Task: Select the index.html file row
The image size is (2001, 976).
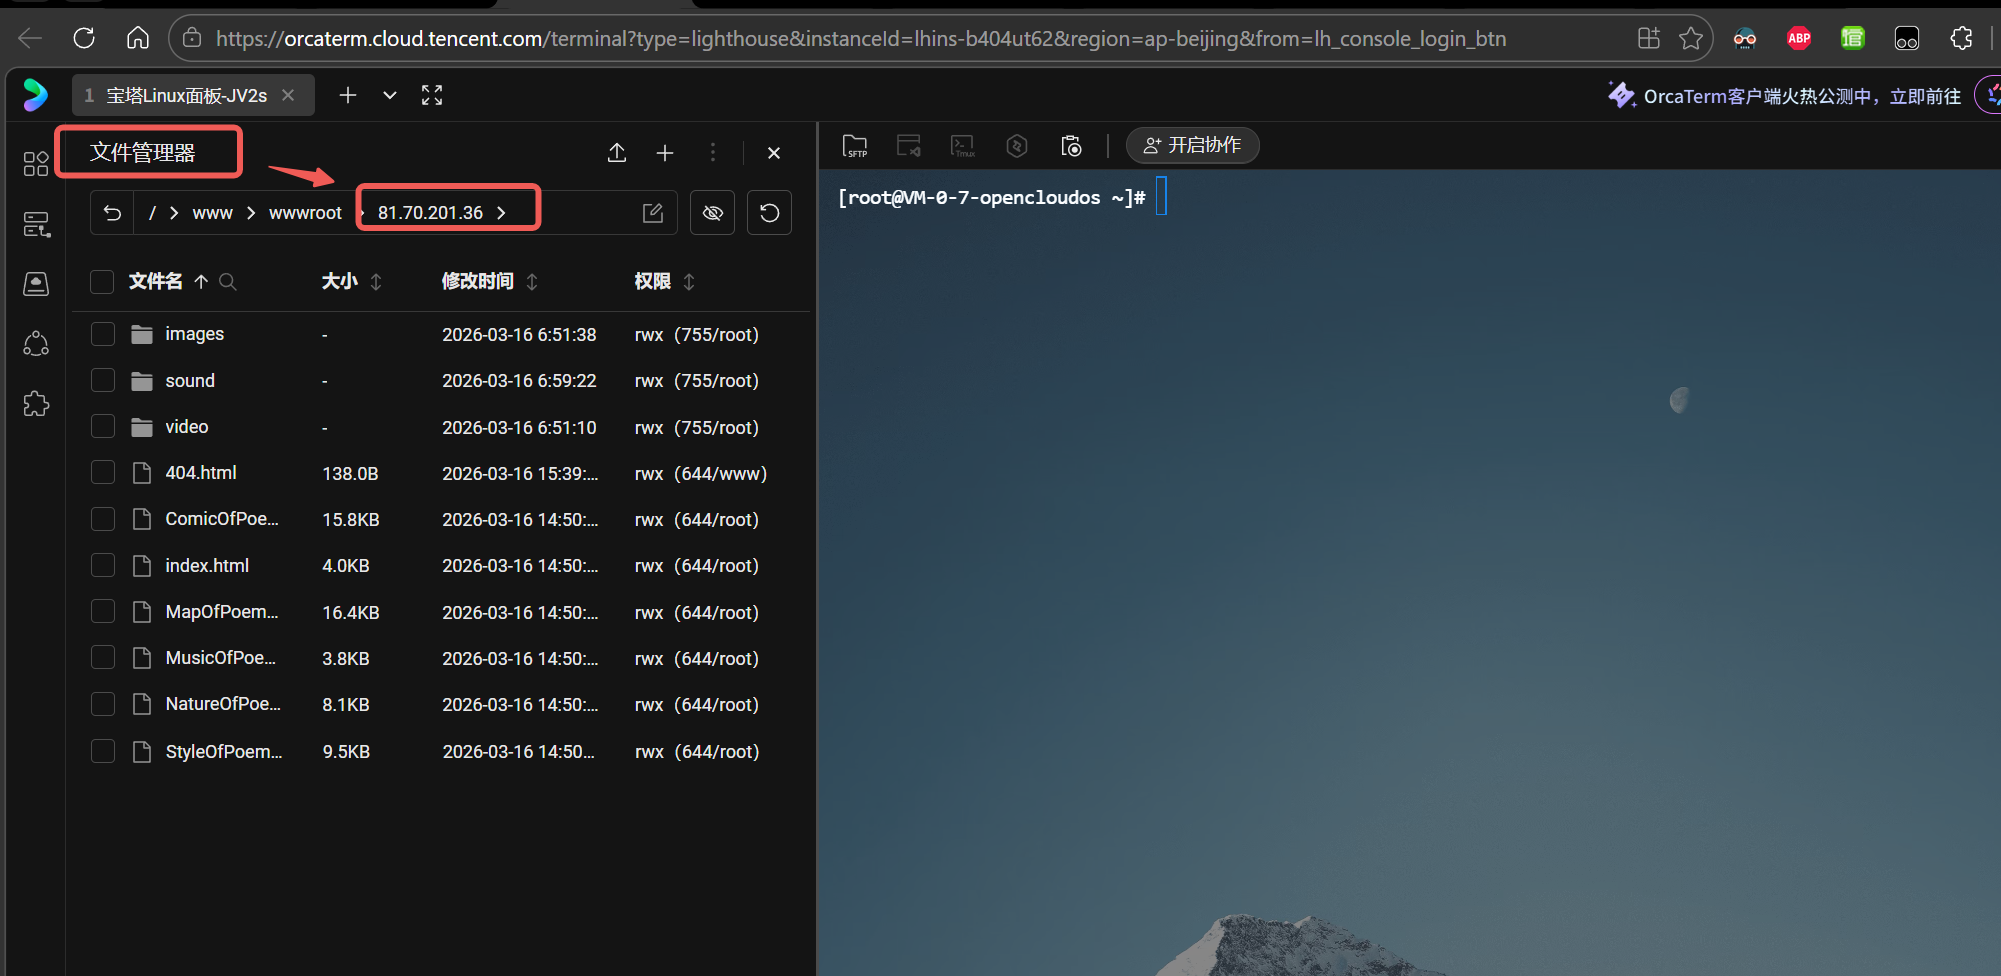Action: click(440, 565)
